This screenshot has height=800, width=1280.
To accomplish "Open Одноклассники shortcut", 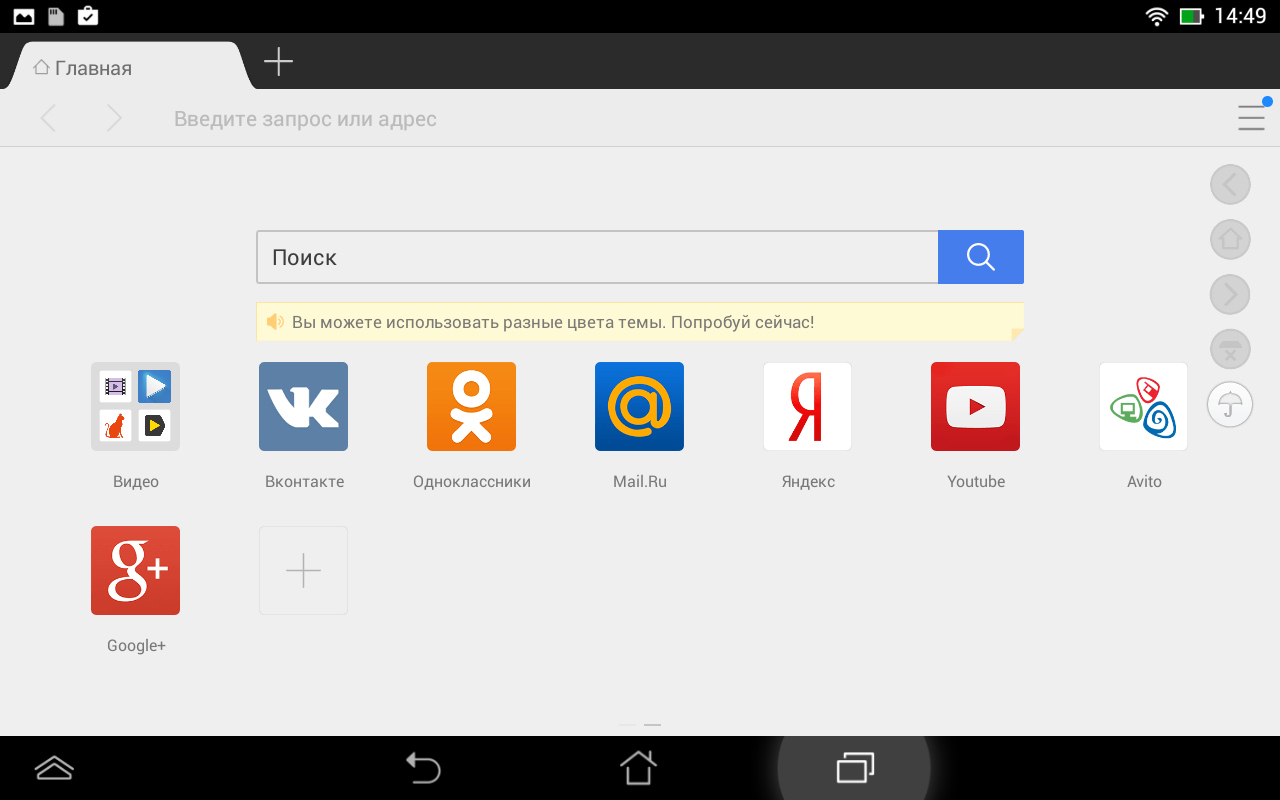I will pyautogui.click(x=471, y=406).
